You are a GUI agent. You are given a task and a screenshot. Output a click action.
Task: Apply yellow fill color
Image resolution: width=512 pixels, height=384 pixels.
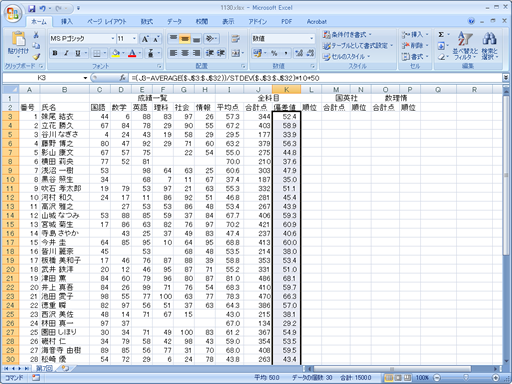point(116,53)
